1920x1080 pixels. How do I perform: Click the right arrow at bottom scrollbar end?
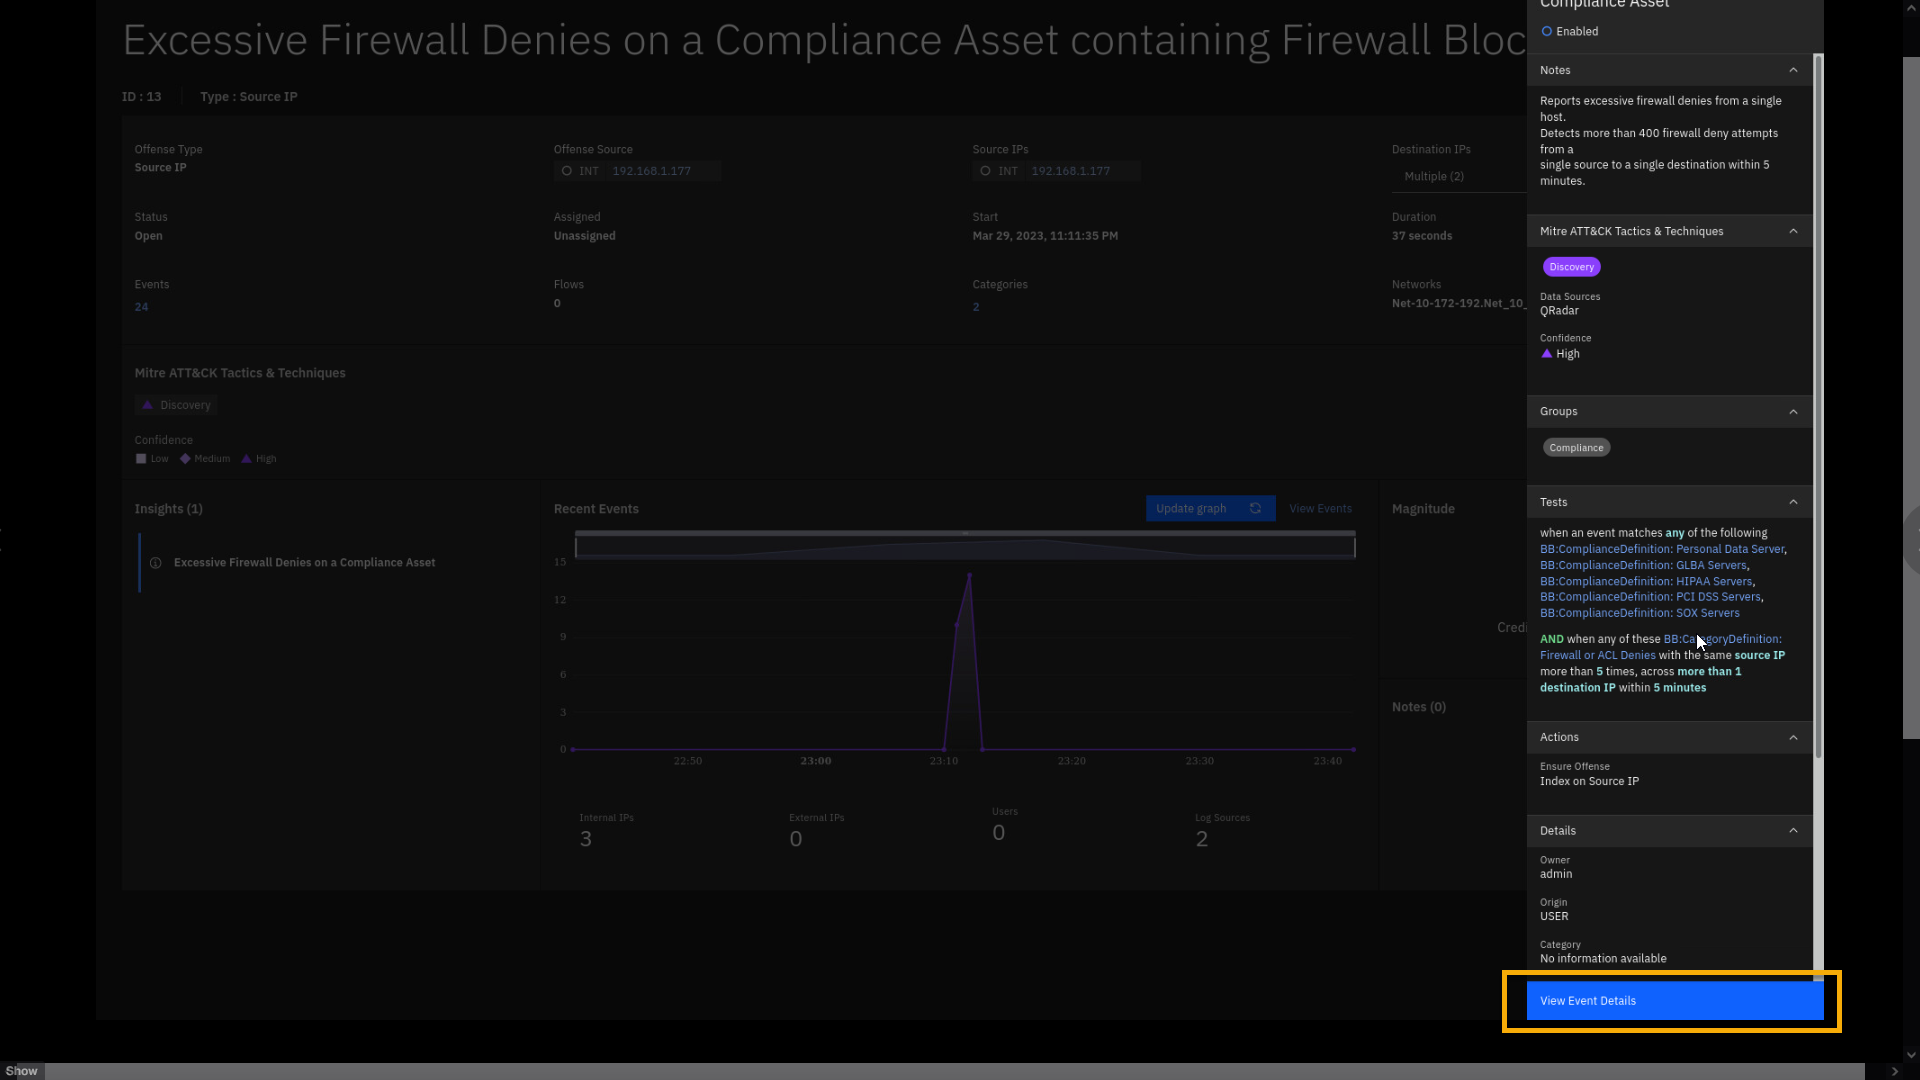[1894, 1071]
